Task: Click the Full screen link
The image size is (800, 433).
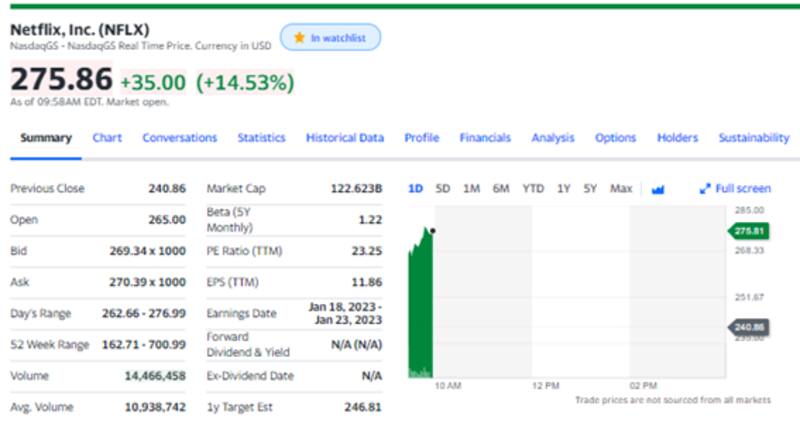Action: click(743, 188)
